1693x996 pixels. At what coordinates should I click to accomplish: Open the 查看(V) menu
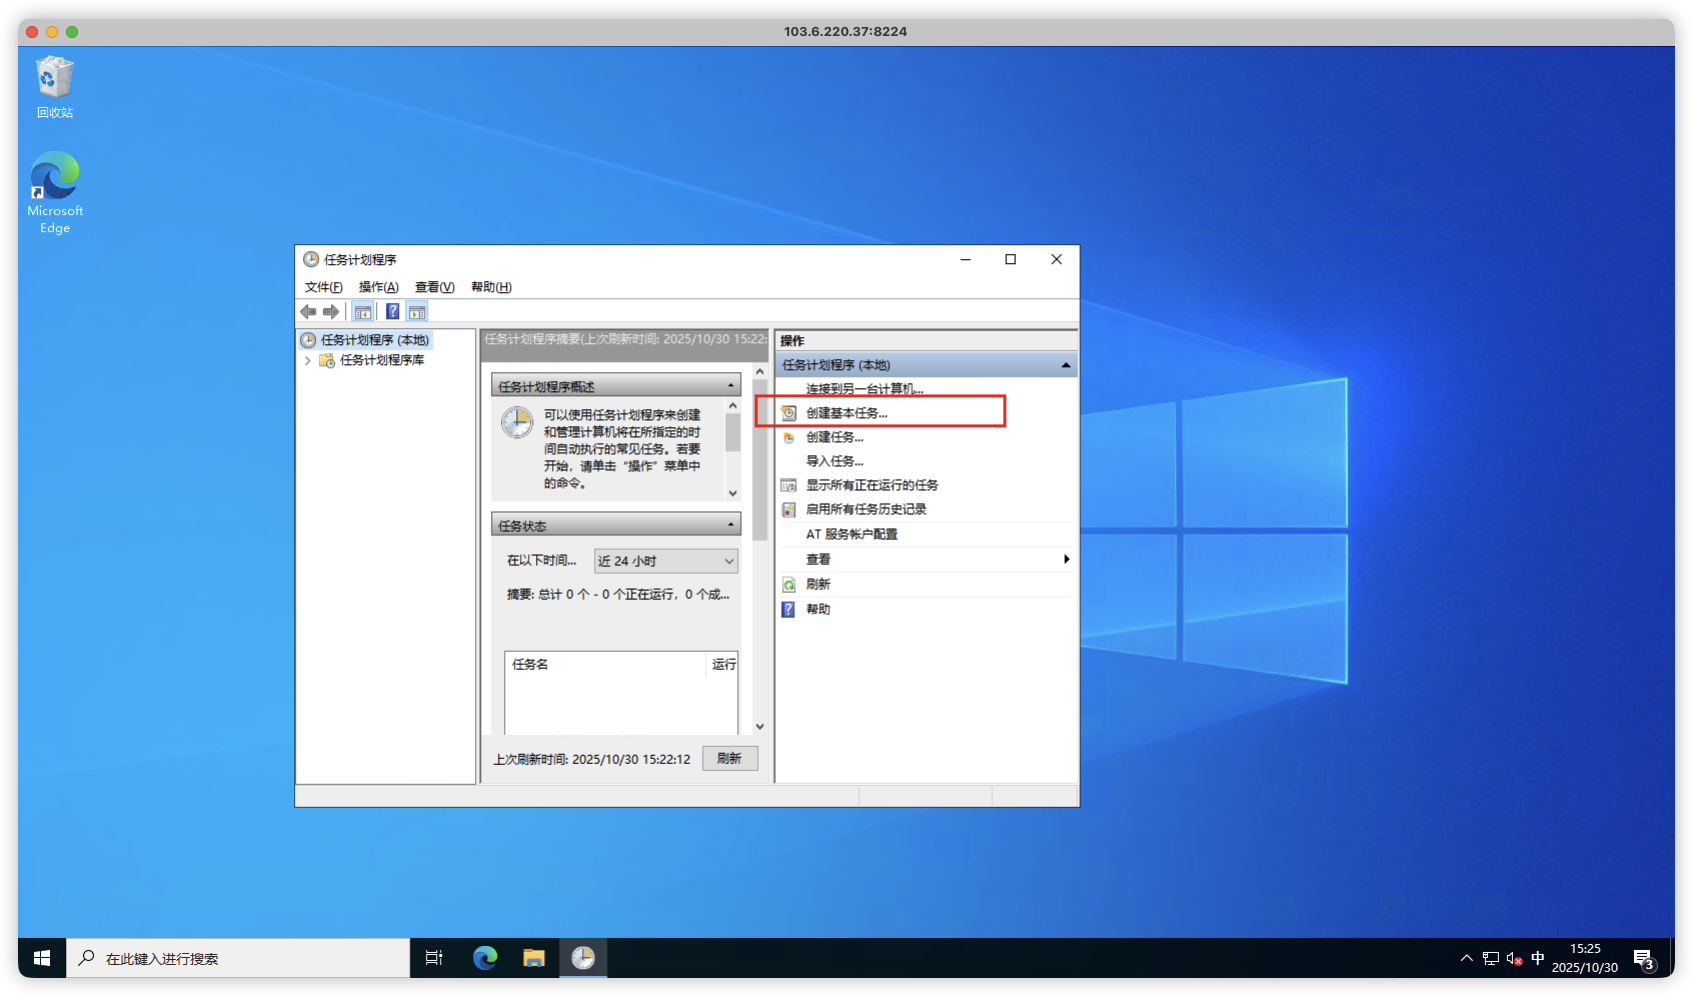434,287
